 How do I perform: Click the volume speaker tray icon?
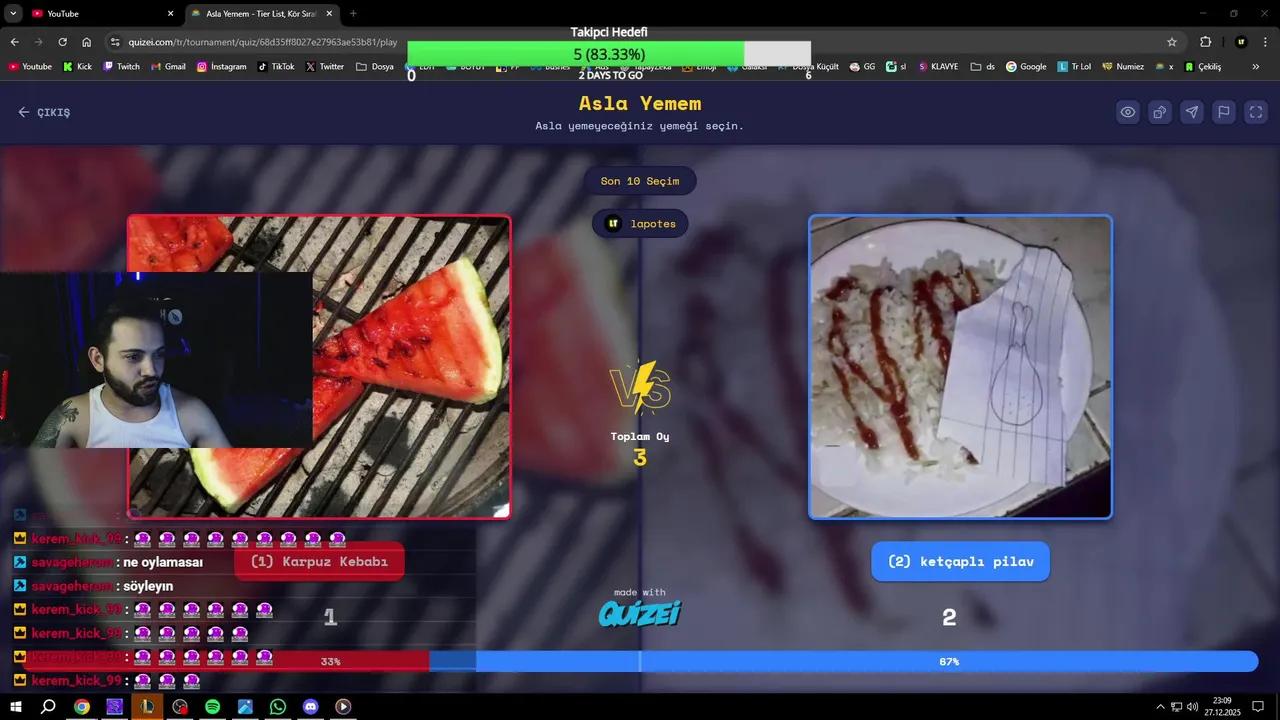point(1192,707)
